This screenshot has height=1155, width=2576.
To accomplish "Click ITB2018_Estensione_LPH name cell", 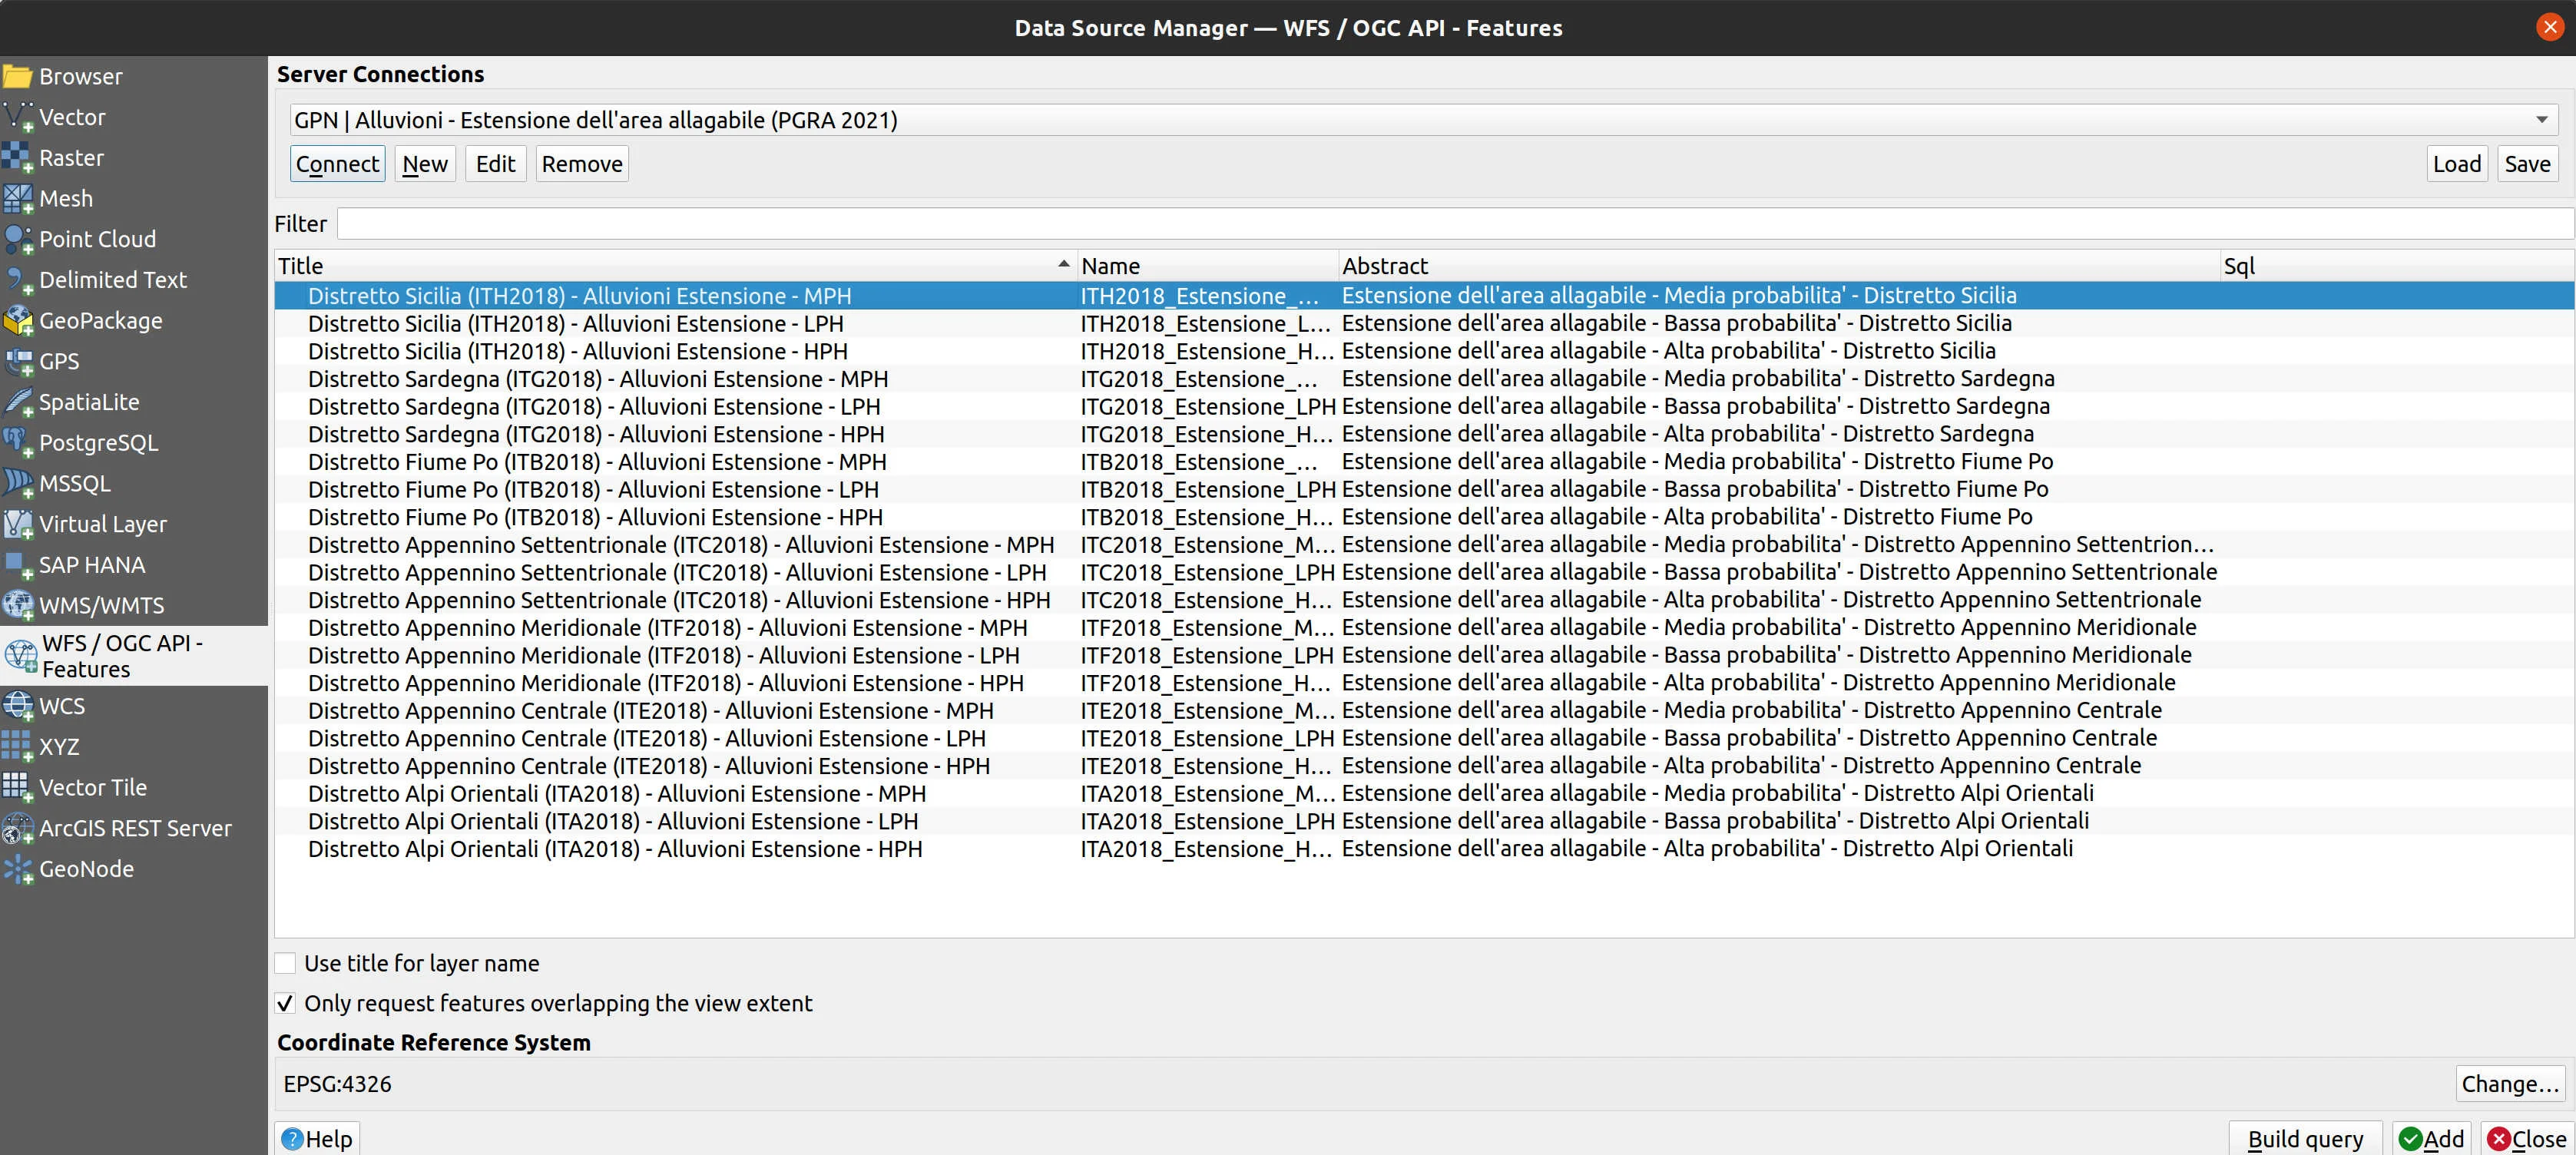I will pyautogui.click(x=1208, y=490).
